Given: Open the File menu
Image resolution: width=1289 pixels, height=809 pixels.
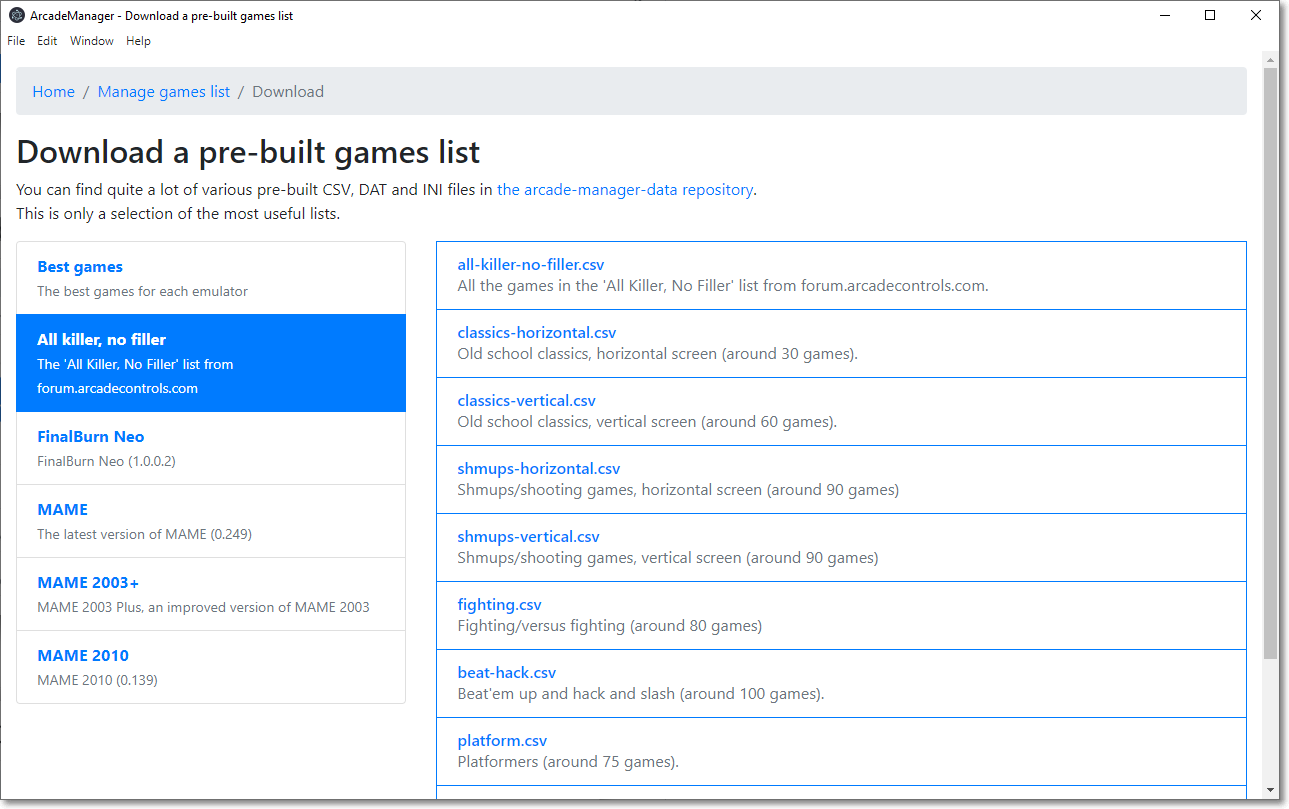Looking at the screenshot, I should (x=16, y=41).
